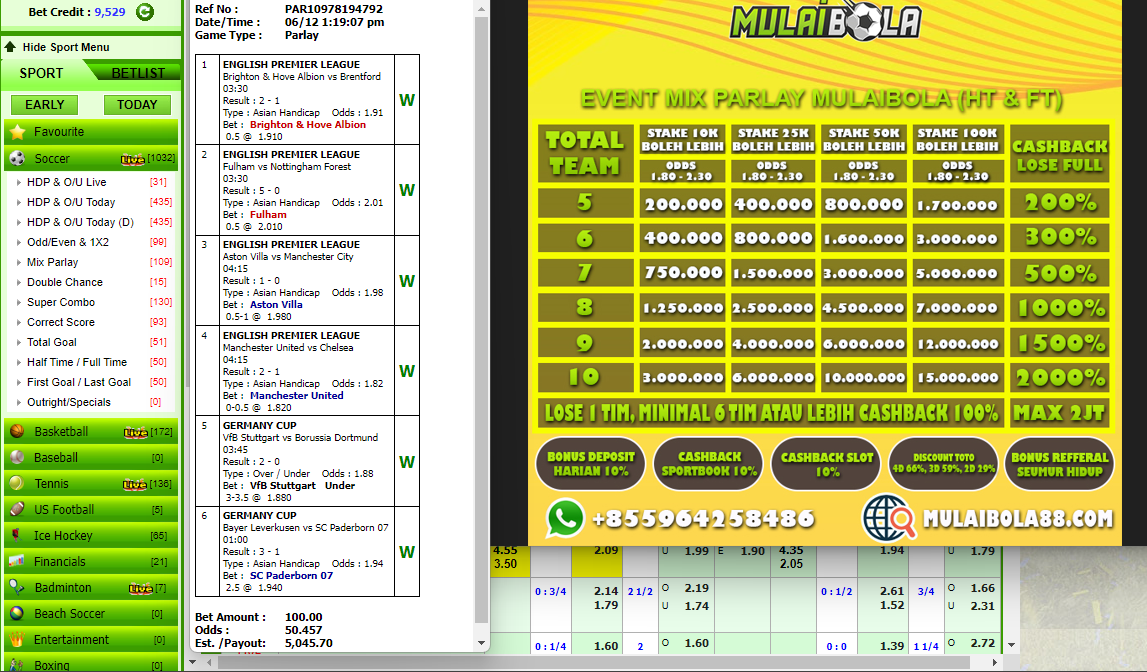
Task: Click SC Paderborn 07 bet text
Action: coord(291,576)
